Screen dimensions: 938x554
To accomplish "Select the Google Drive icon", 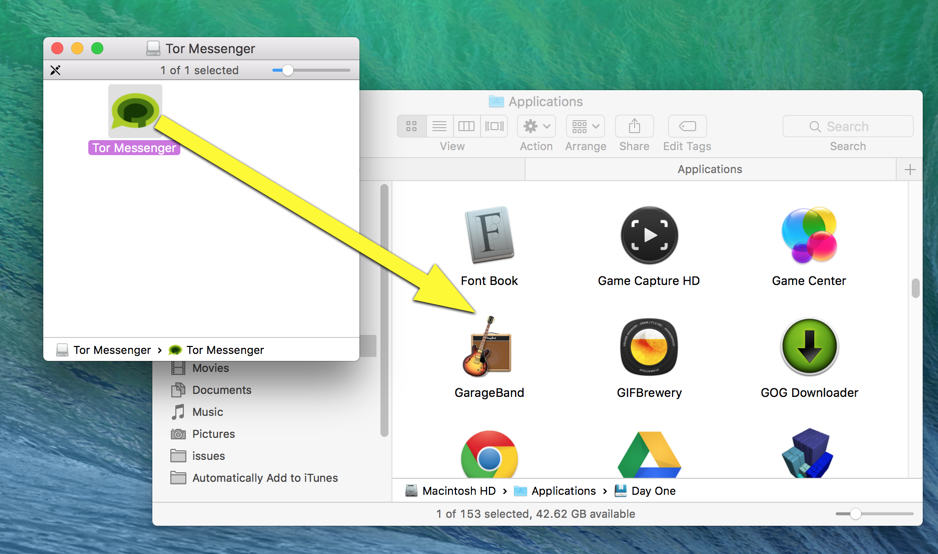I will coord(649,457).
